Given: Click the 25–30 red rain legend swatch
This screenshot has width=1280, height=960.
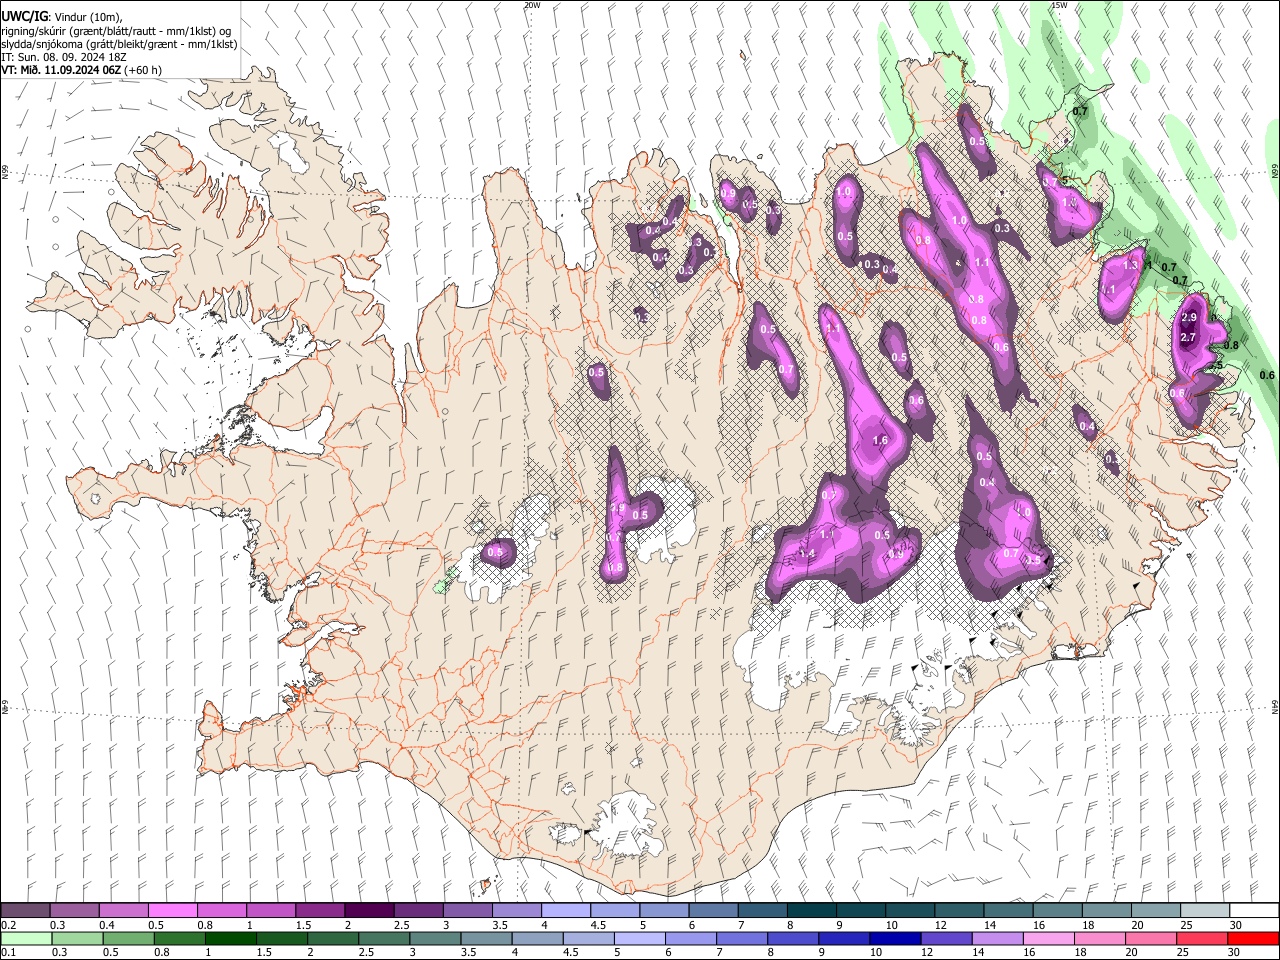Looking at the screenshot, I should coord(1200,939).
